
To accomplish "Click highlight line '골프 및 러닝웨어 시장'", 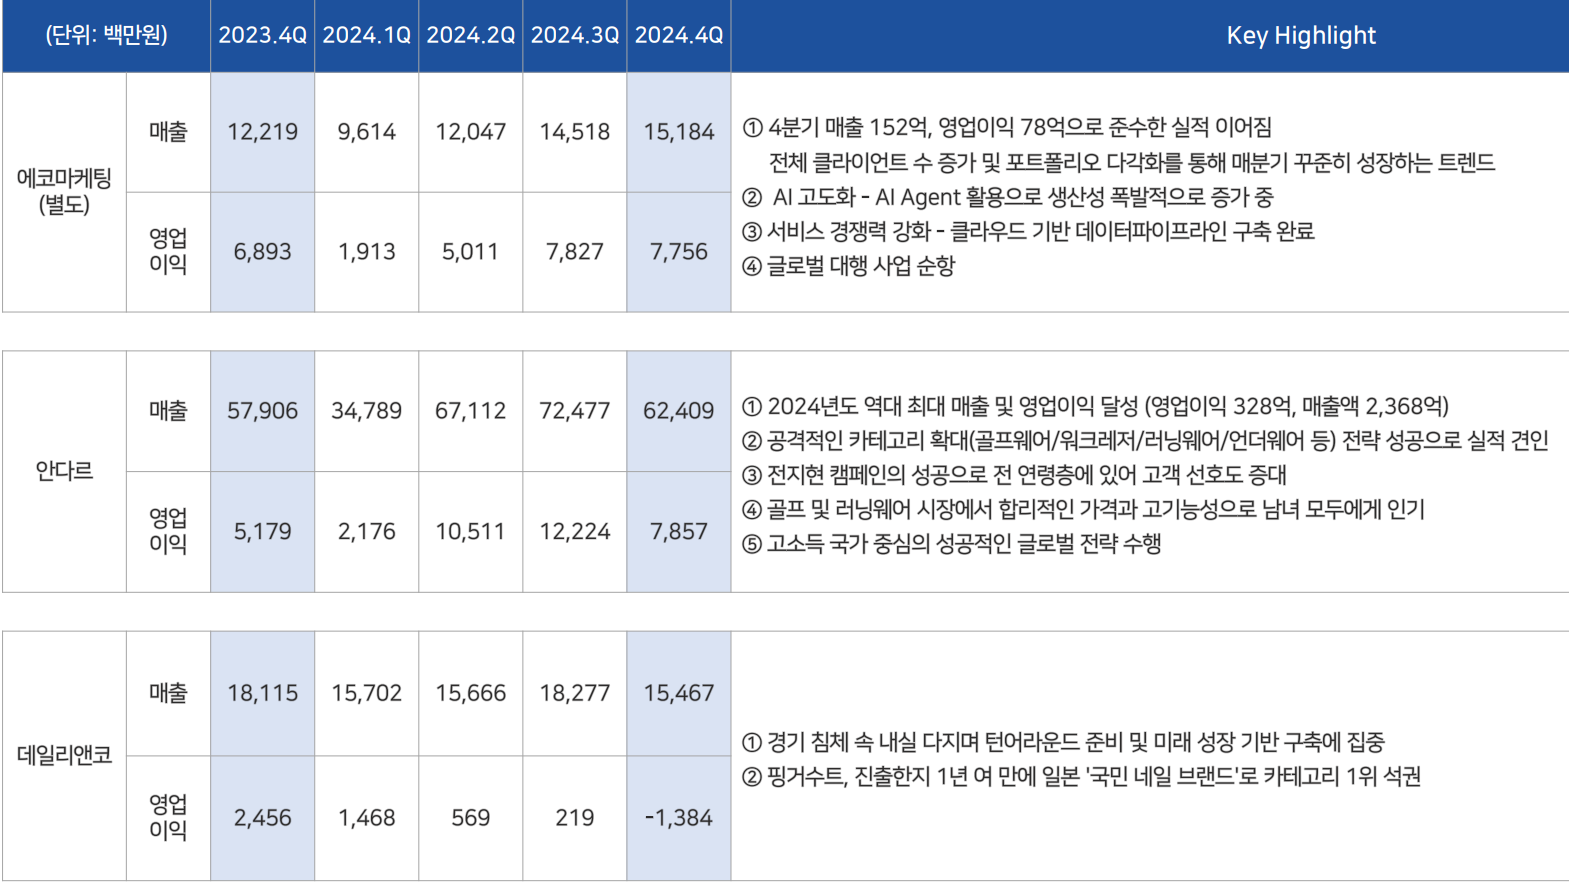I will (x=1083, y=510).
